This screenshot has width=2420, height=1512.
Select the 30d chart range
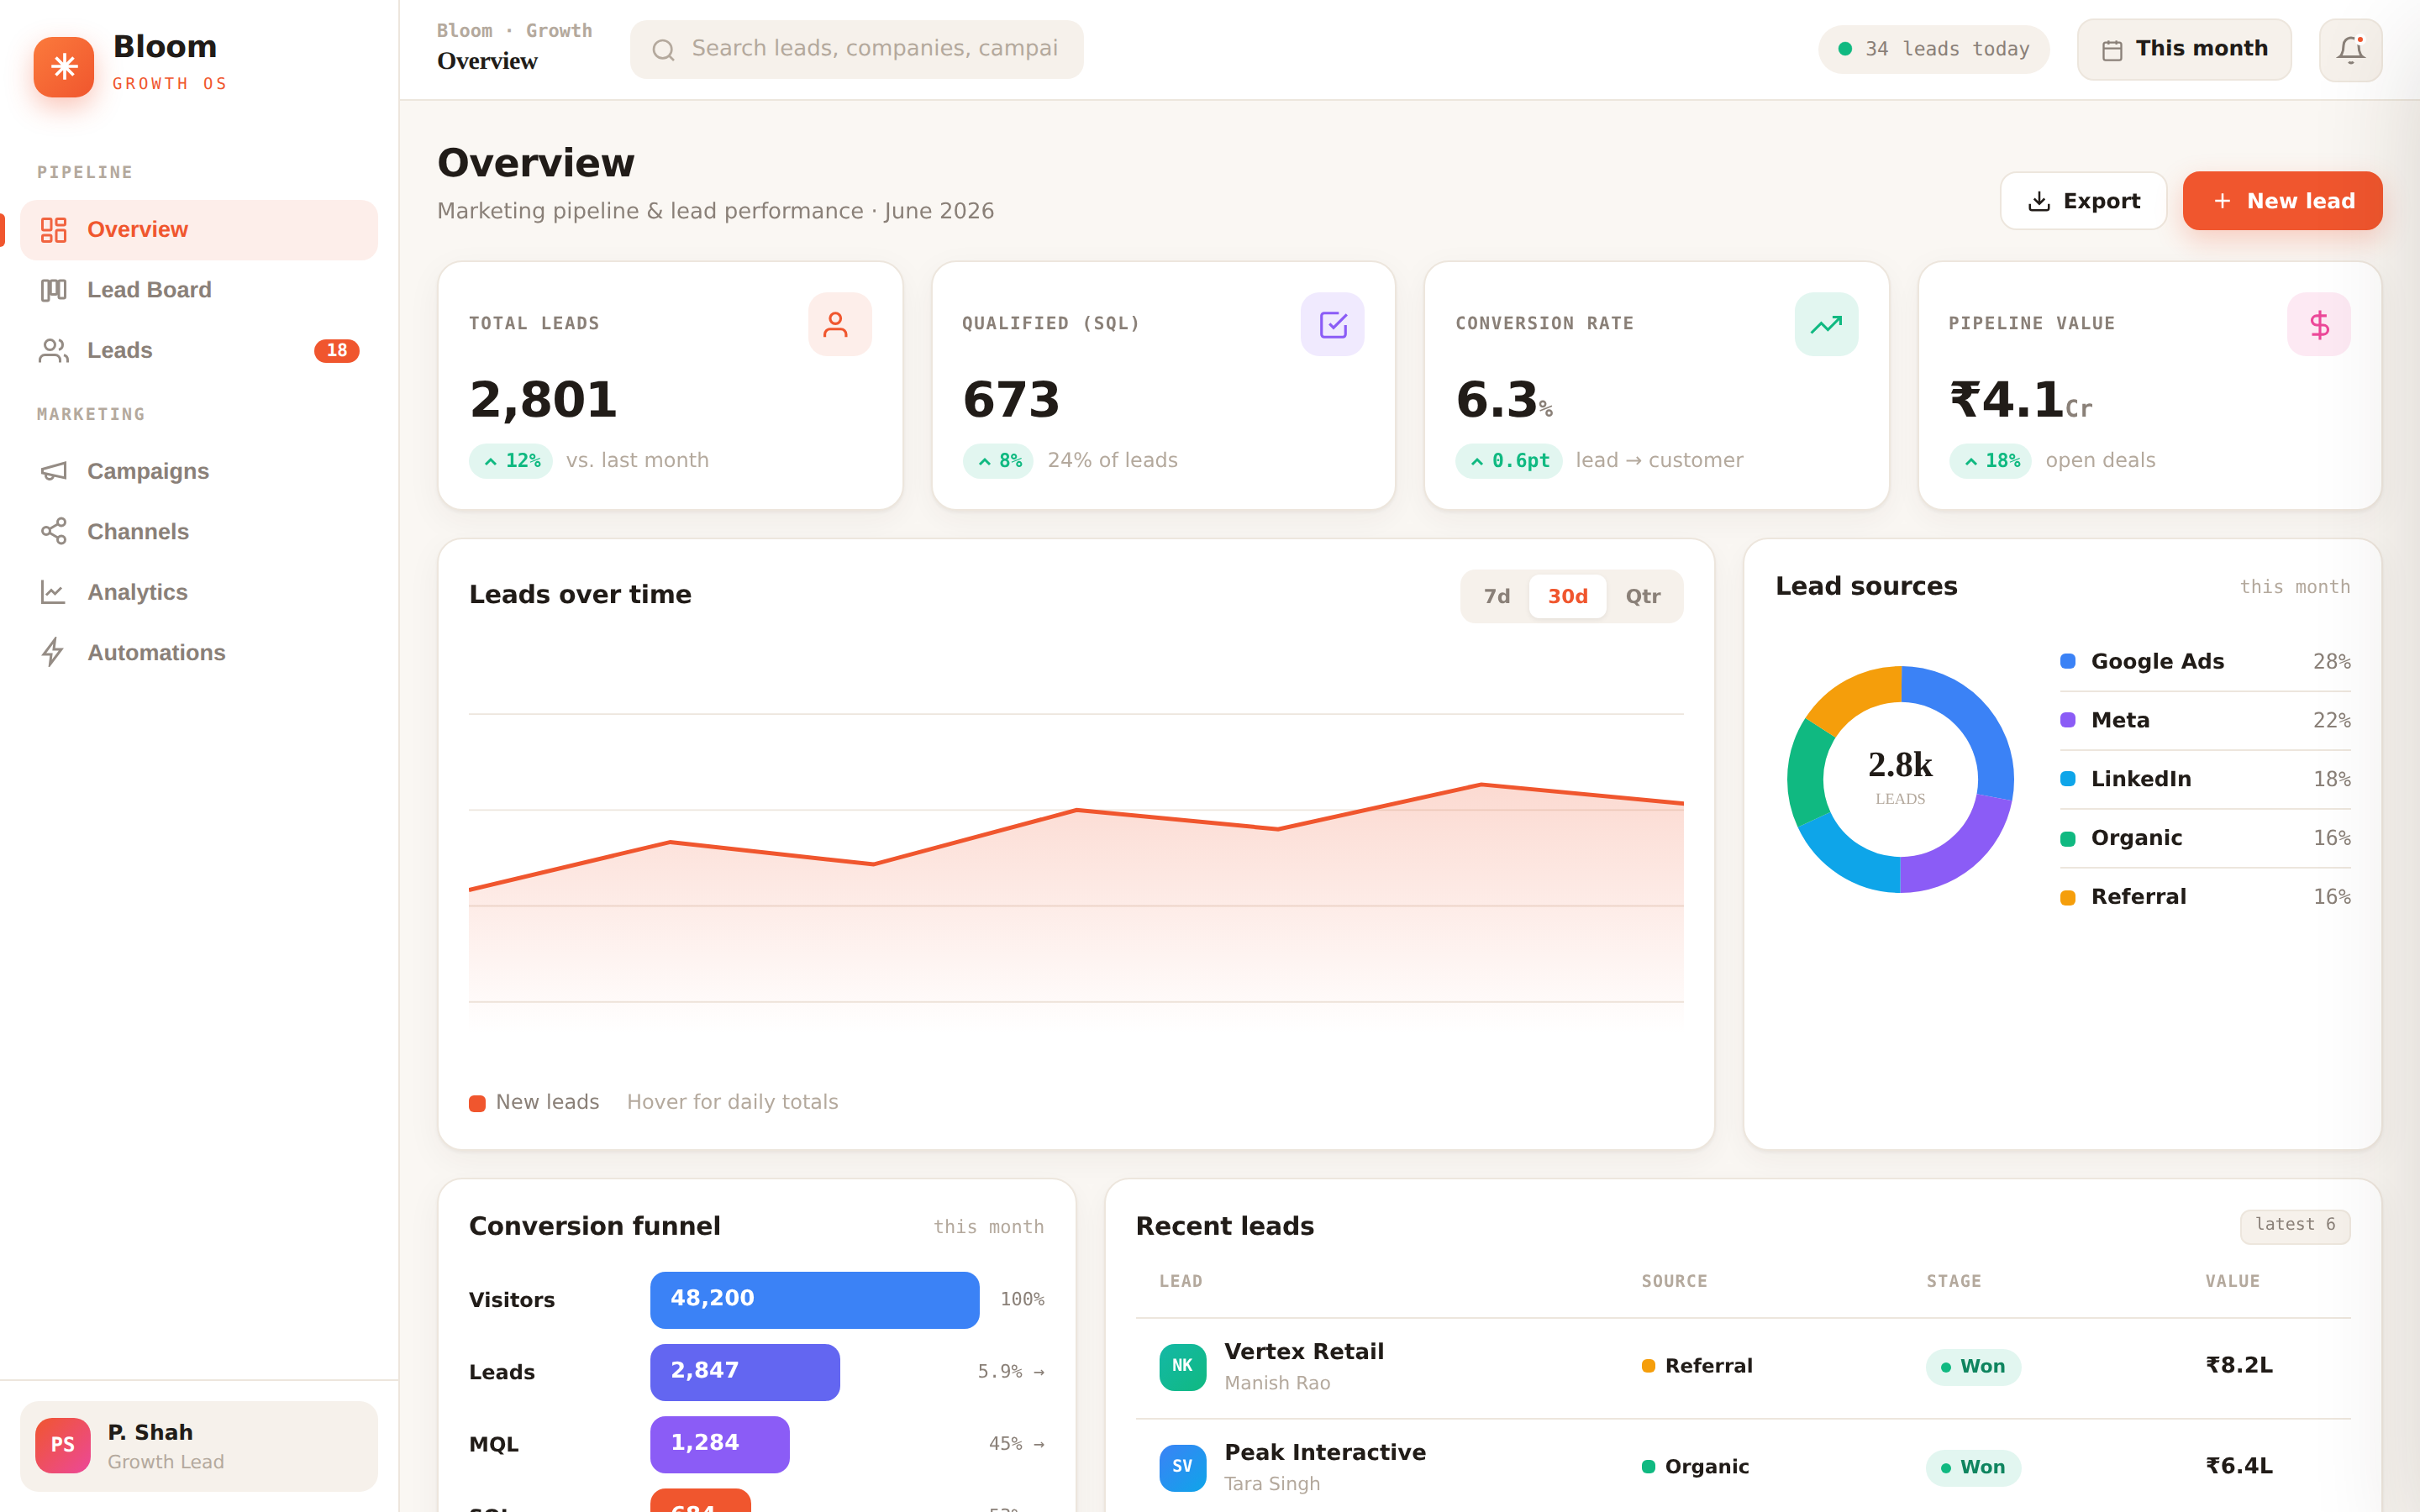pyautogui.click(x=1568, y=597)
